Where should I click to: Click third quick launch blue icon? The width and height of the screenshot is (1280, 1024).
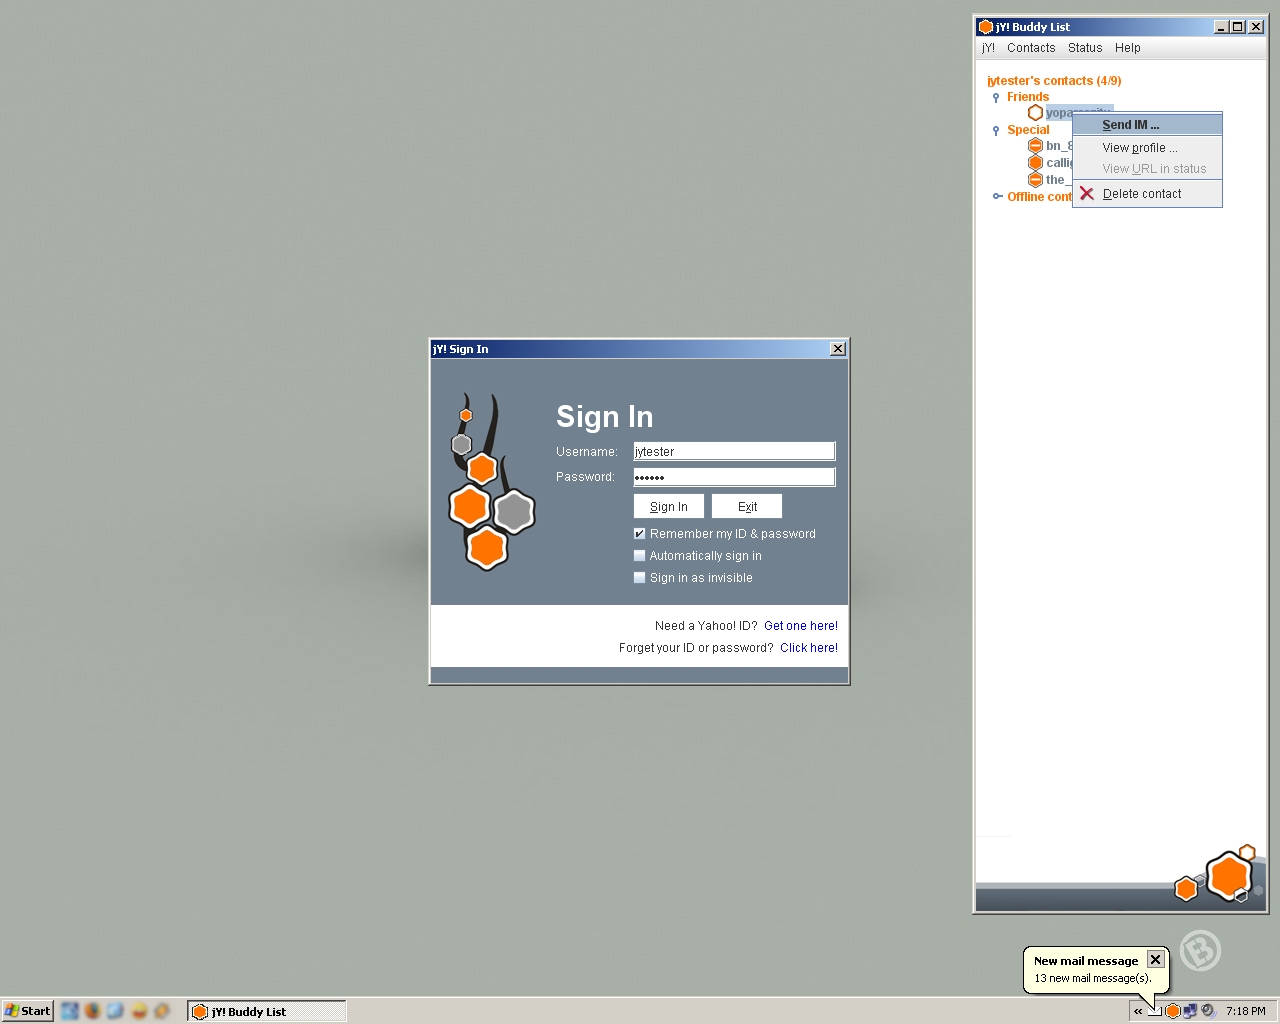point(115,1011)
